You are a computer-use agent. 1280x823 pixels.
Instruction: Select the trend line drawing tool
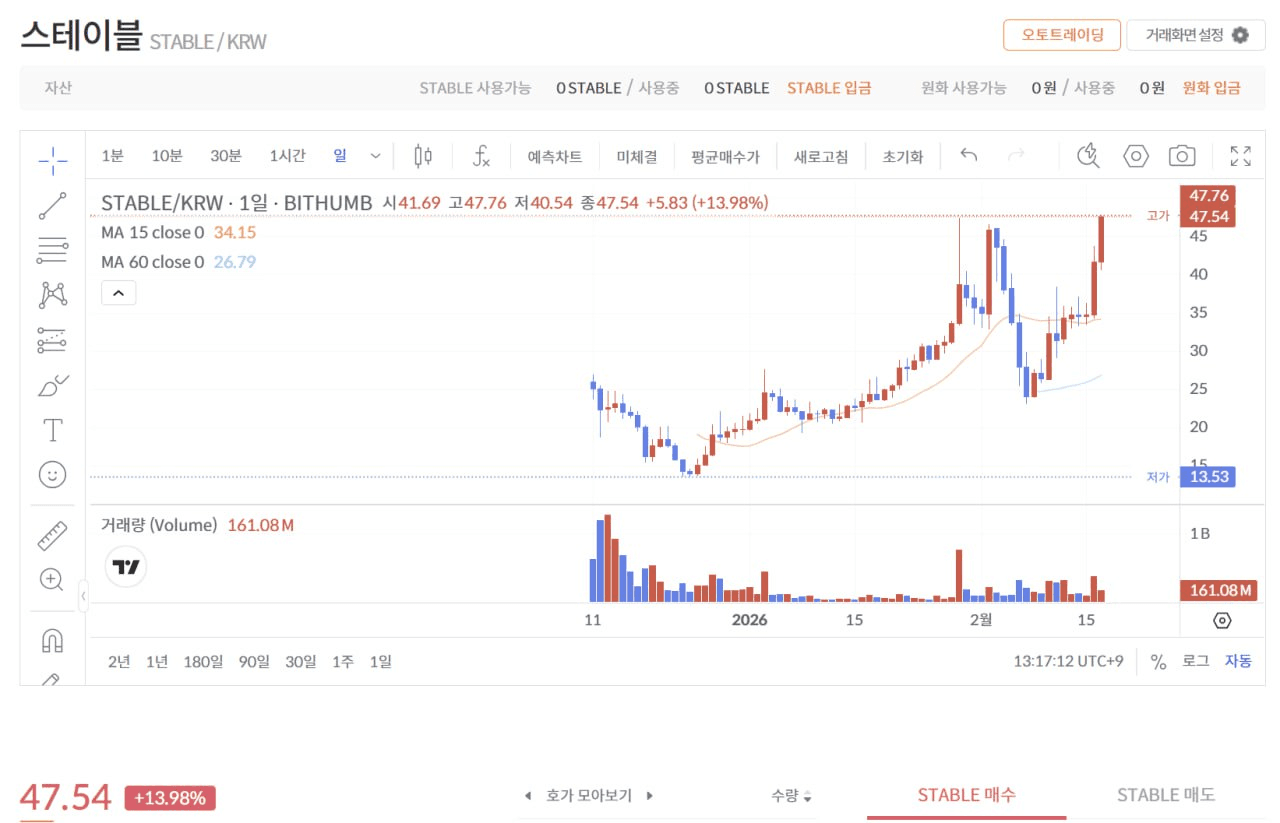pos(52,205)
